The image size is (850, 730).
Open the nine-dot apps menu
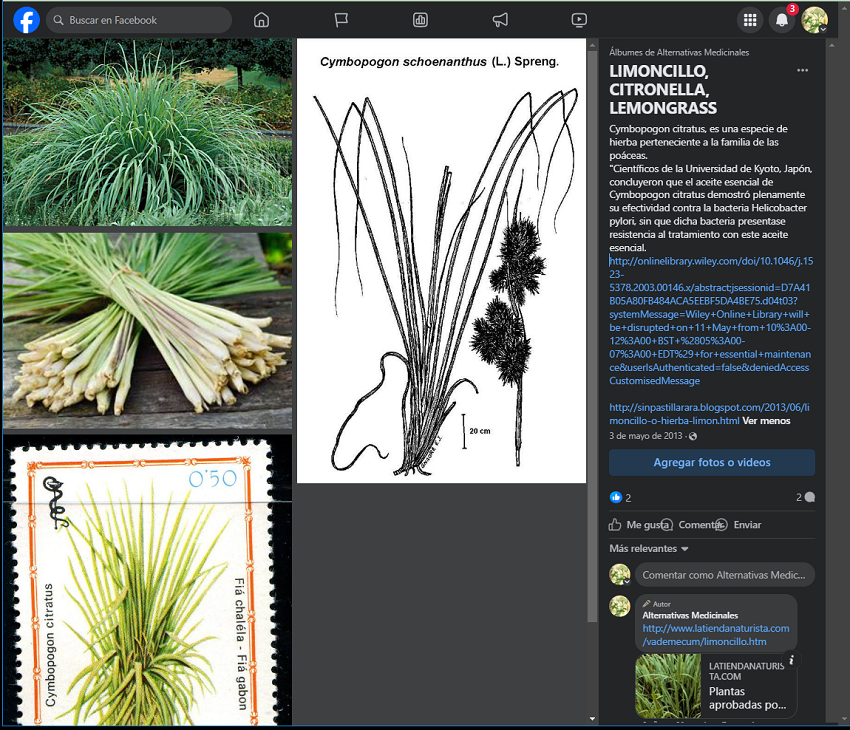(x=749, y=20)
